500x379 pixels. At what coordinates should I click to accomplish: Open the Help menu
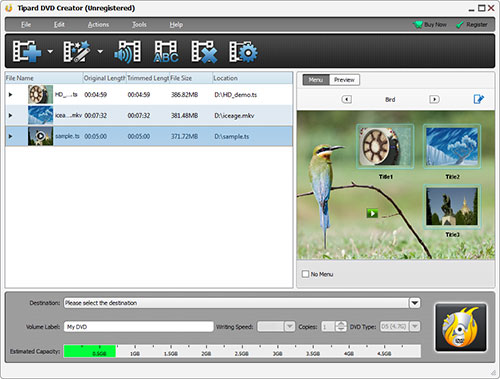(x=176, y=24)
